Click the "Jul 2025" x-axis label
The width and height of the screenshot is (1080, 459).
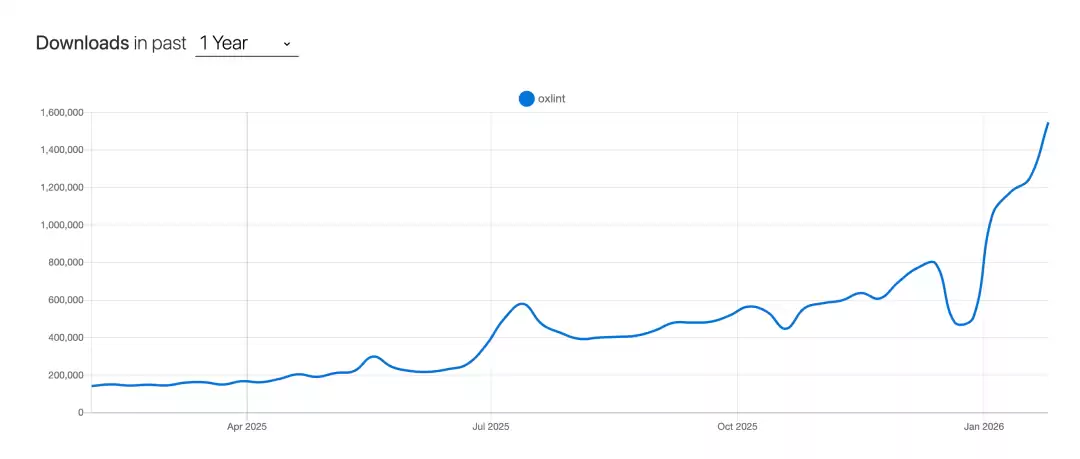pyautogui.click(x=491, y=426)
